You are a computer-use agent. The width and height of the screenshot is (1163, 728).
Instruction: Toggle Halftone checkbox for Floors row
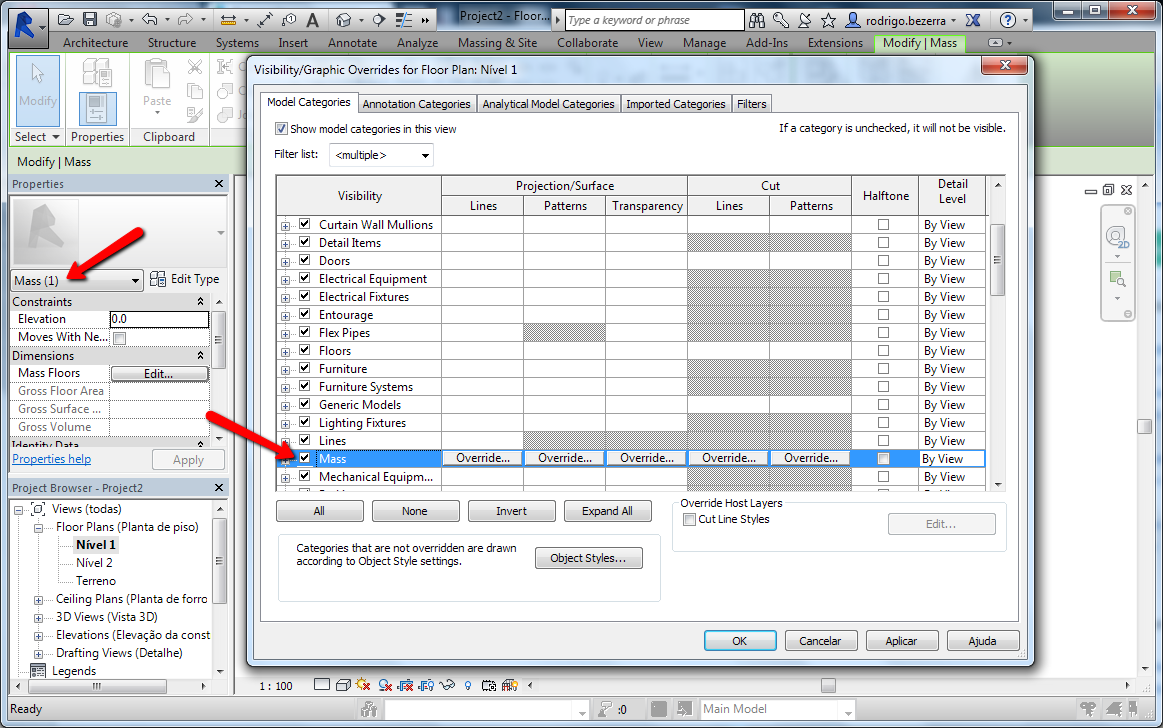point(883,351)
